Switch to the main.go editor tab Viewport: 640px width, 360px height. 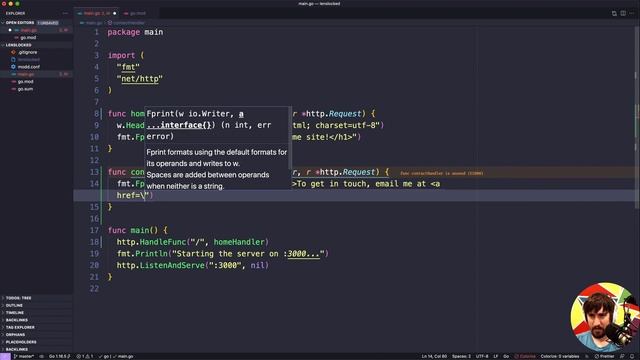click(x=97, y=13)
